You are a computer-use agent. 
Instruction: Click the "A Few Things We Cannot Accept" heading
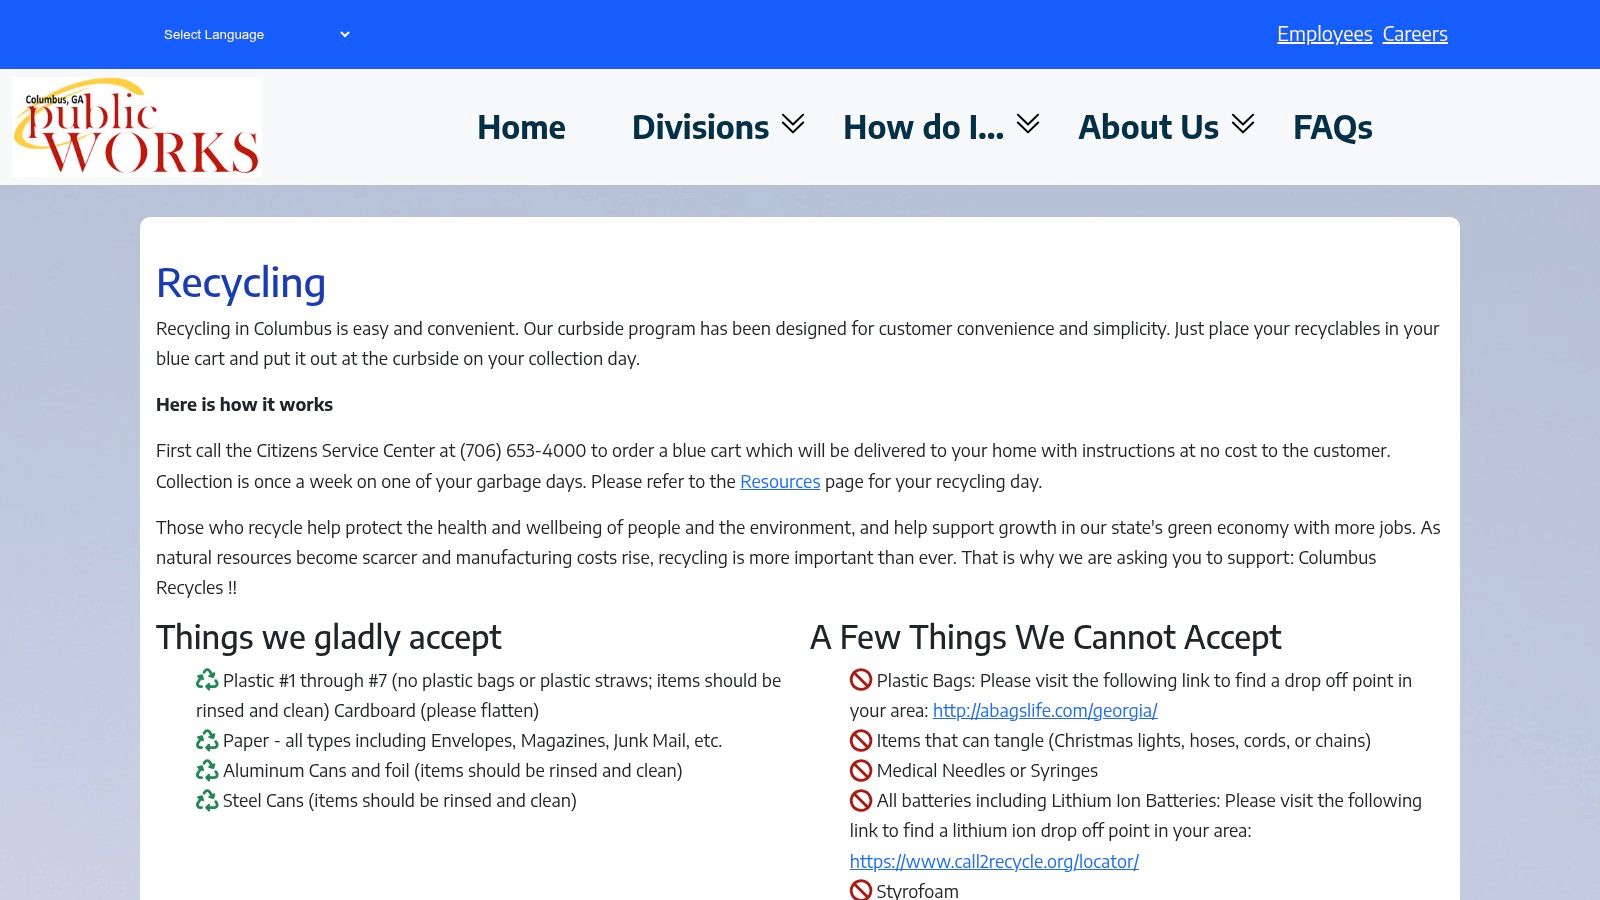click(1045, 637)
